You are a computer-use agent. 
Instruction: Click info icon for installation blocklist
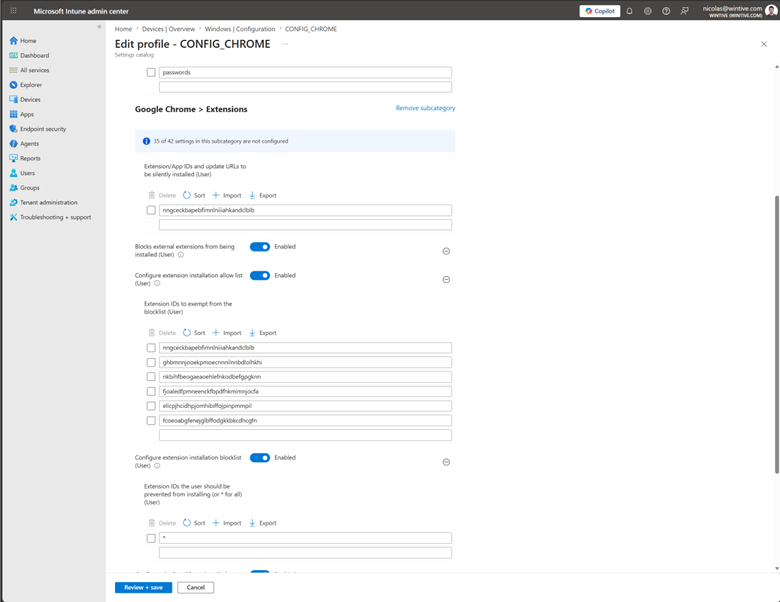(157, 466)
